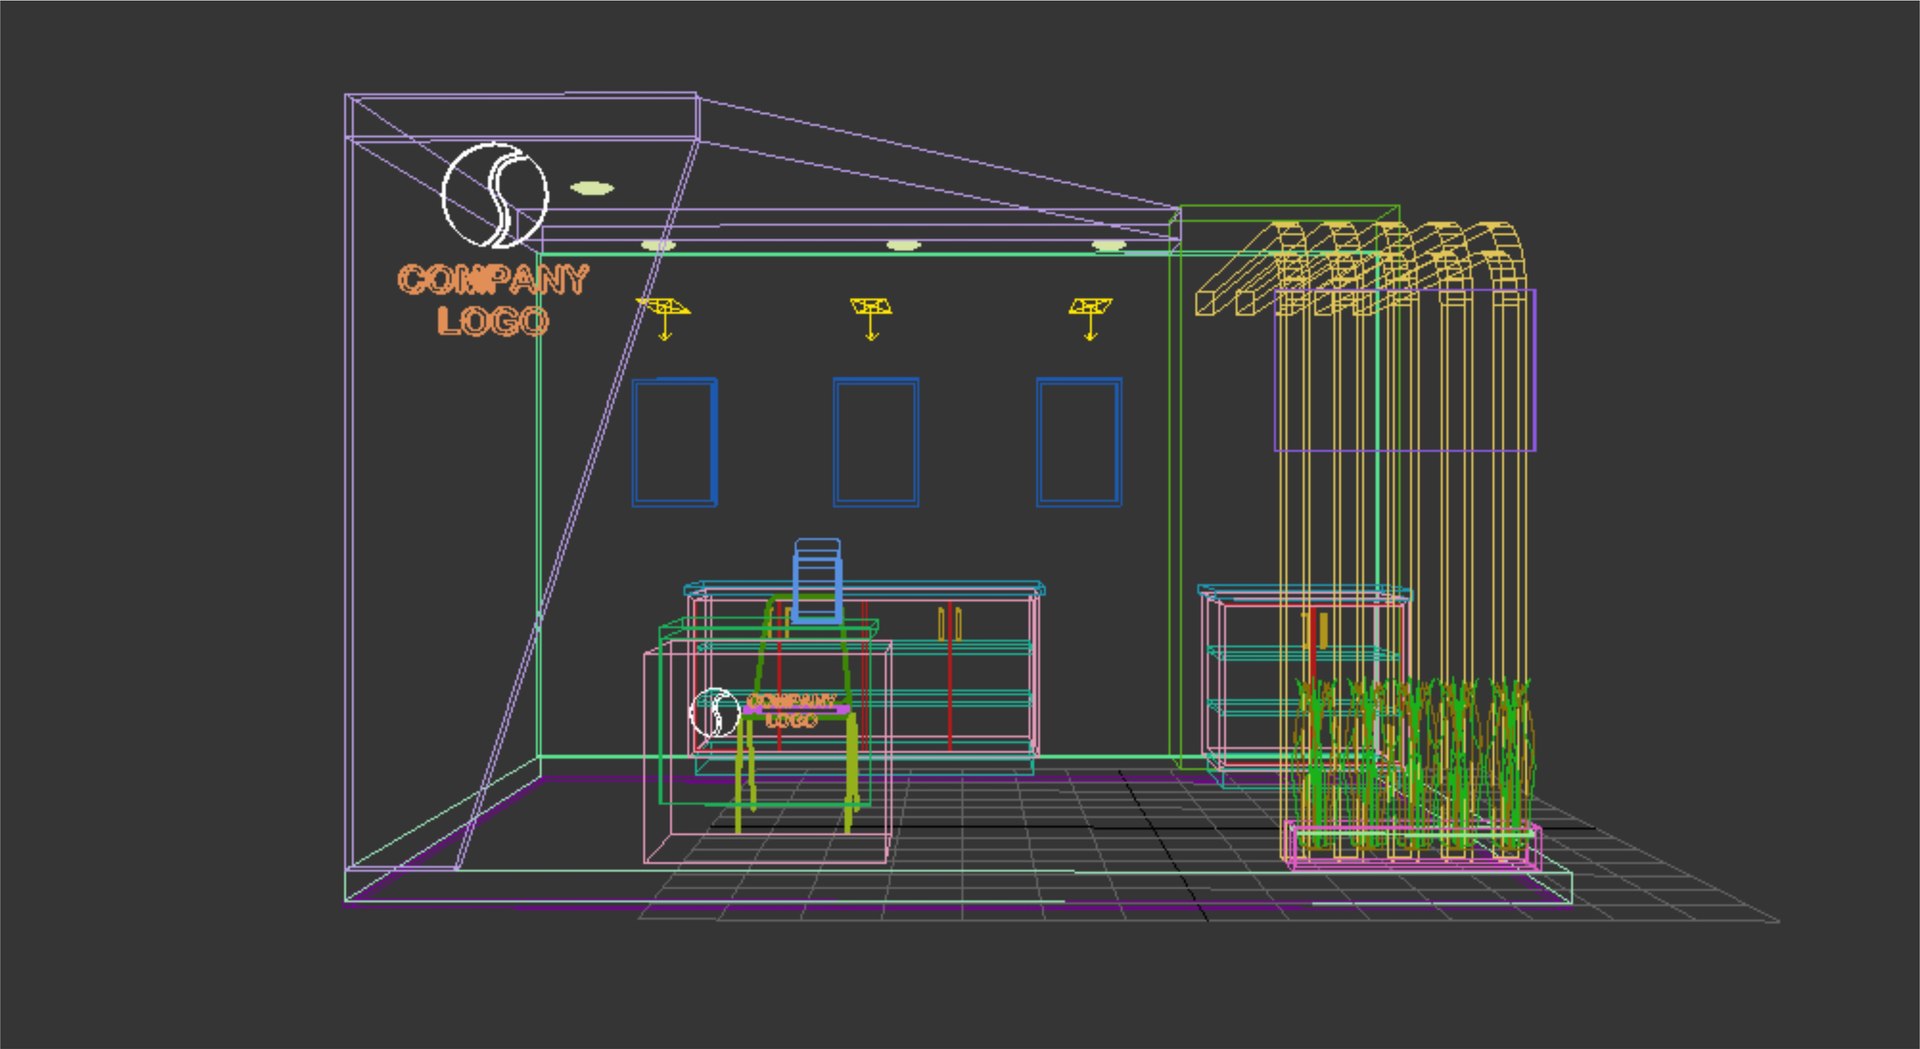Screen dimensions: 1920x1049
Task: Select the small COMPANY LOGO text on desk
Action: pyautogui.click(x=791, y=710)
